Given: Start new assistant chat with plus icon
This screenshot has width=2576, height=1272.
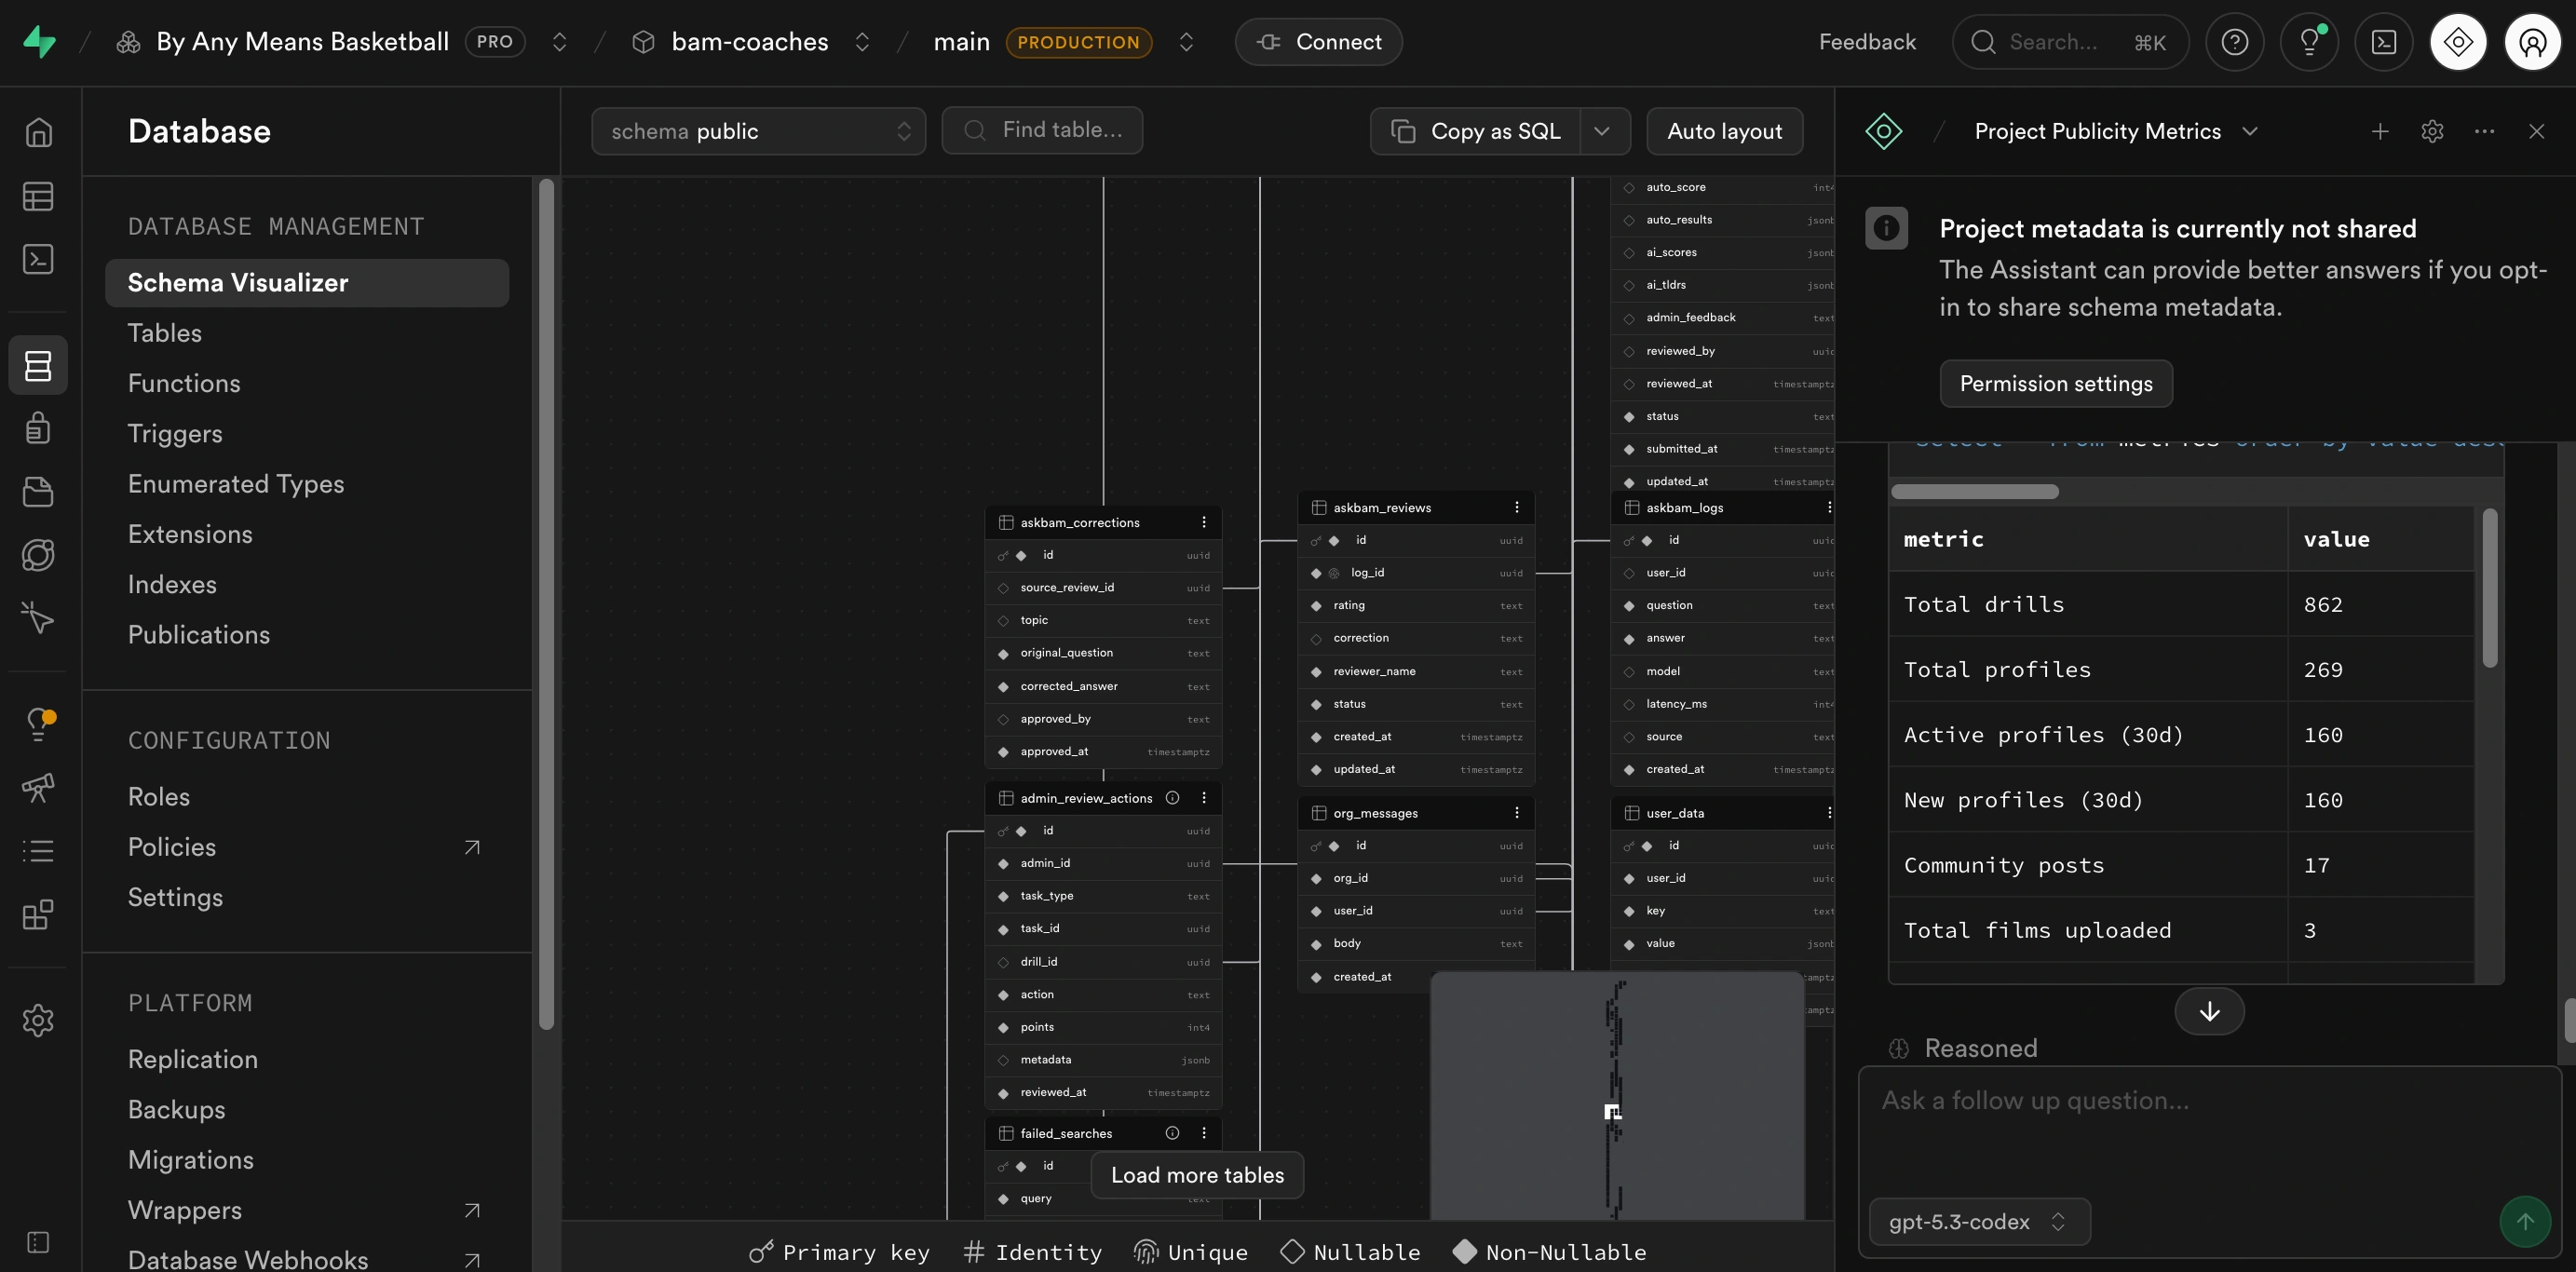Looking at the screenshot, I should 2380,131.
